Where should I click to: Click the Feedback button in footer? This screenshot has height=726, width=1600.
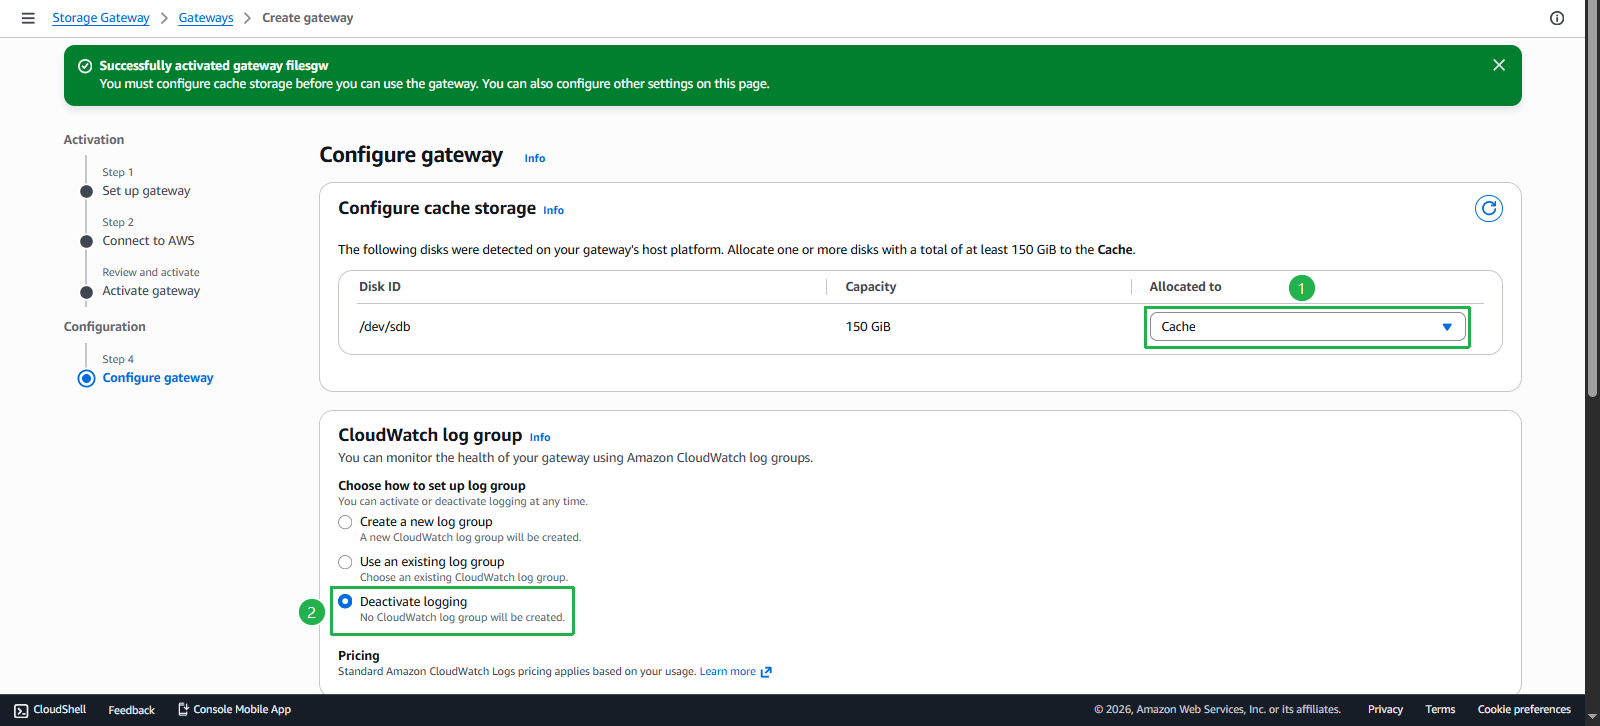click(131, 710)
